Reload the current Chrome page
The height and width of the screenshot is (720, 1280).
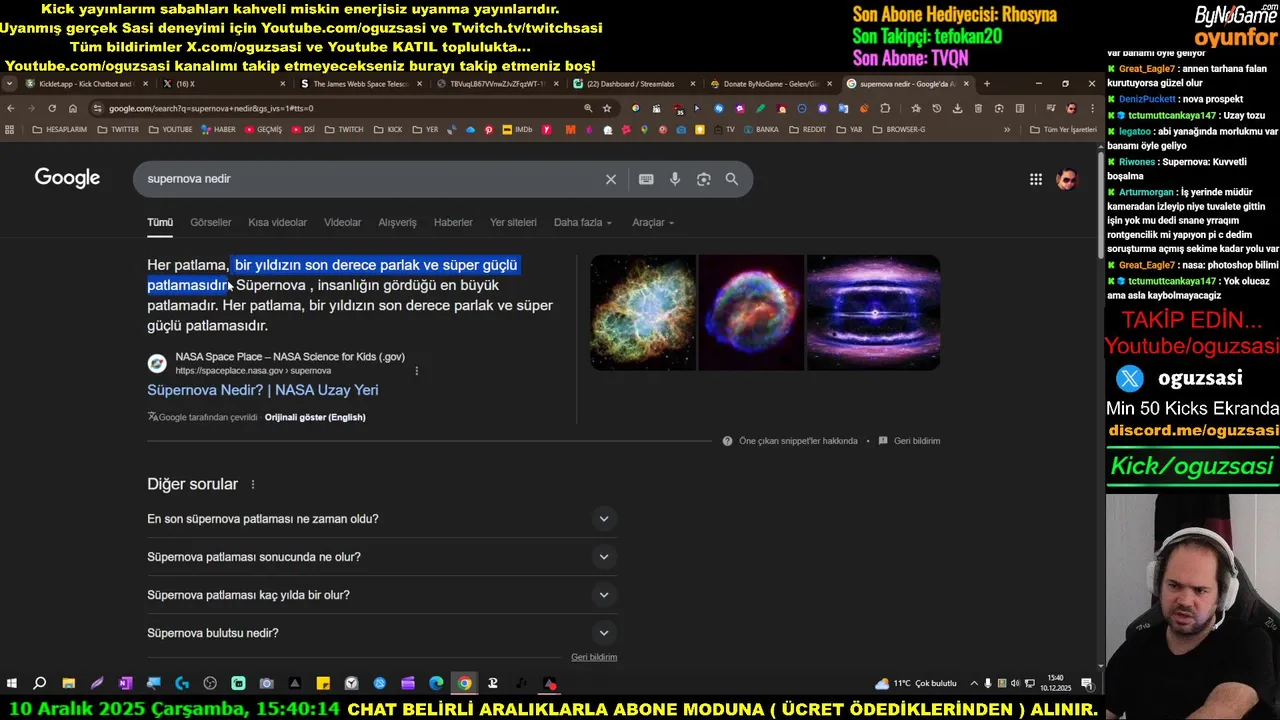[x=52, y=108]
